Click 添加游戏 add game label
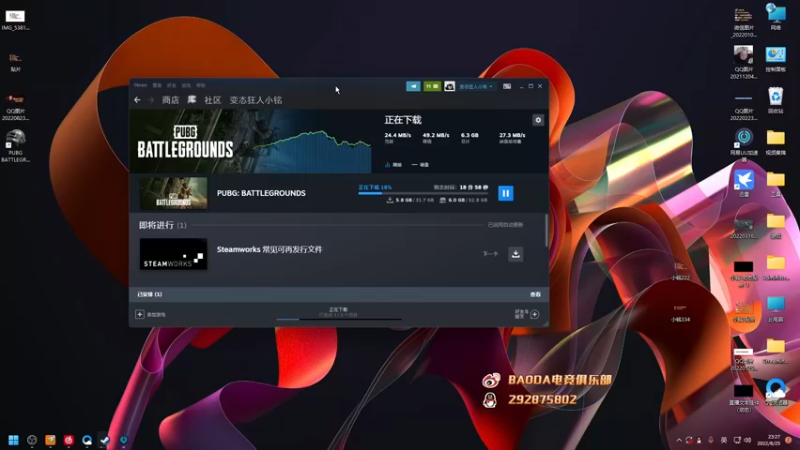 tap(156, 315)
